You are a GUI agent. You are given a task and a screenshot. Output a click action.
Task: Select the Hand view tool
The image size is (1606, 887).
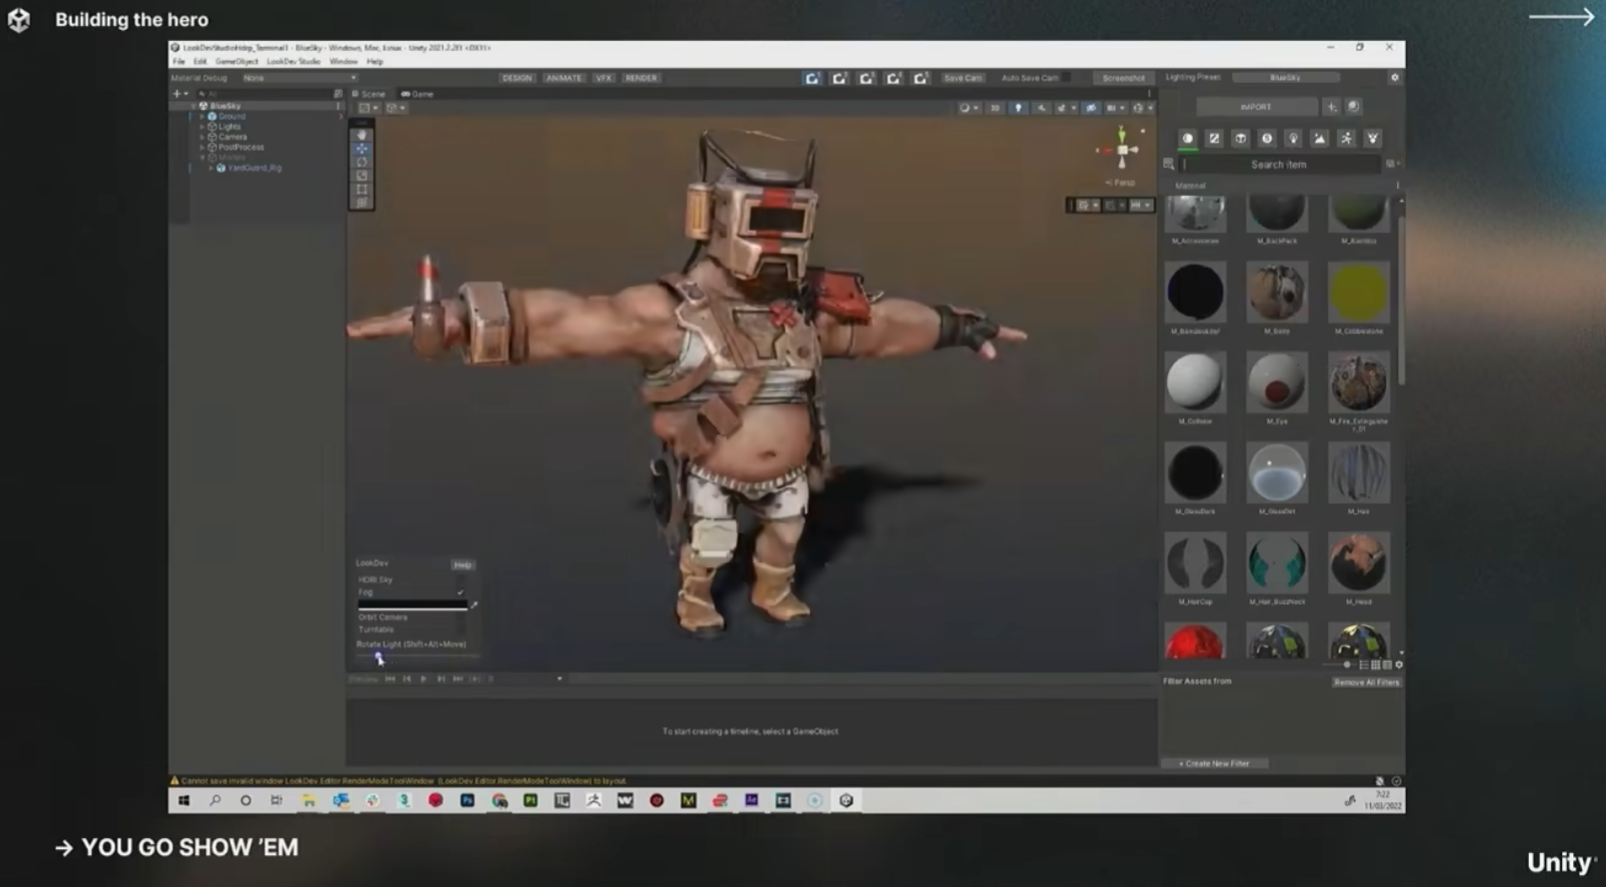[362, 135]
